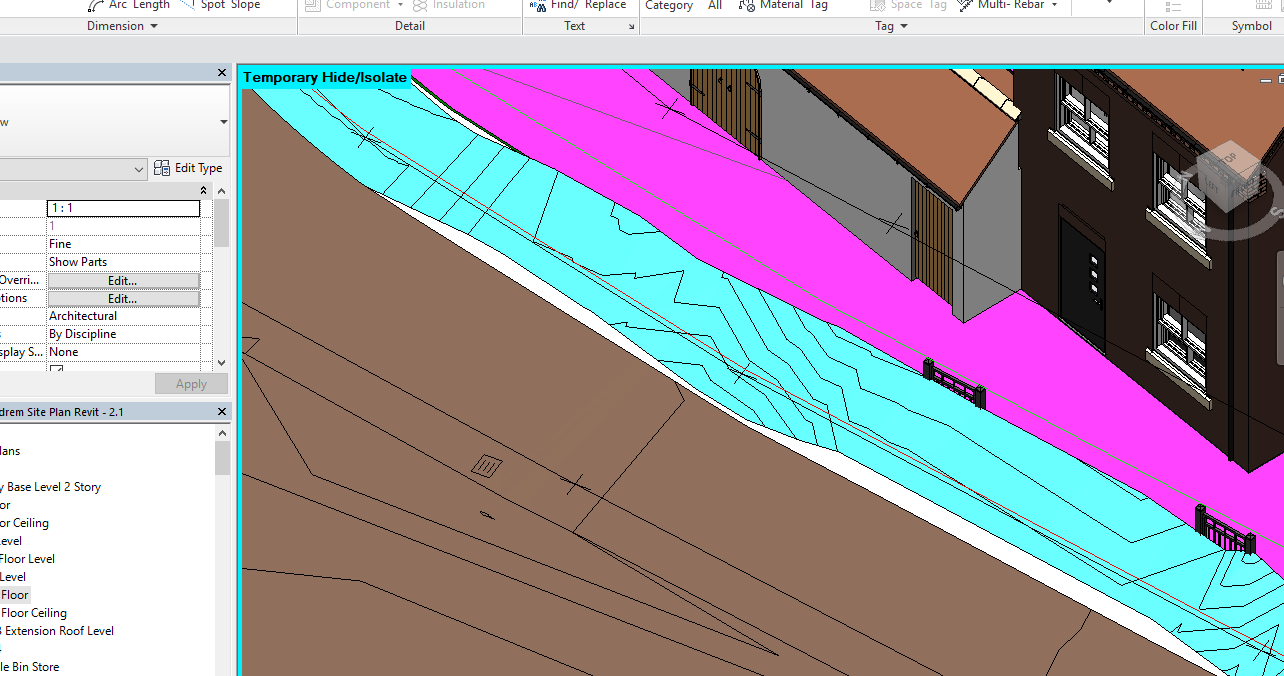Select the Extension Roof Level view
The width and height of the screenshot is (1284, 676).
(x=57, y=631)
